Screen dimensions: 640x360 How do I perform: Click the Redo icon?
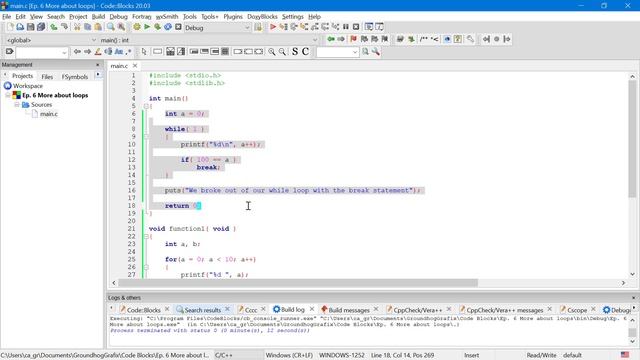(x=64, y=27)
